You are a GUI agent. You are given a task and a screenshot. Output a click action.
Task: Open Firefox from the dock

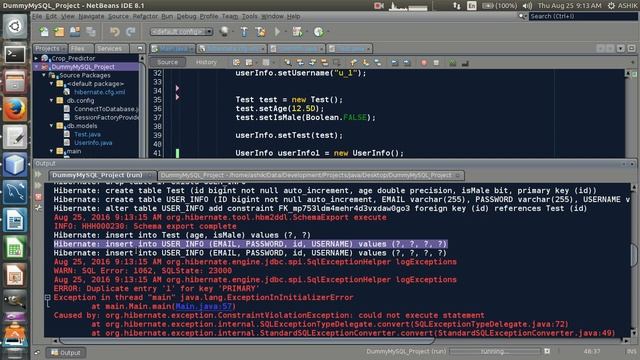pos(15,109)
